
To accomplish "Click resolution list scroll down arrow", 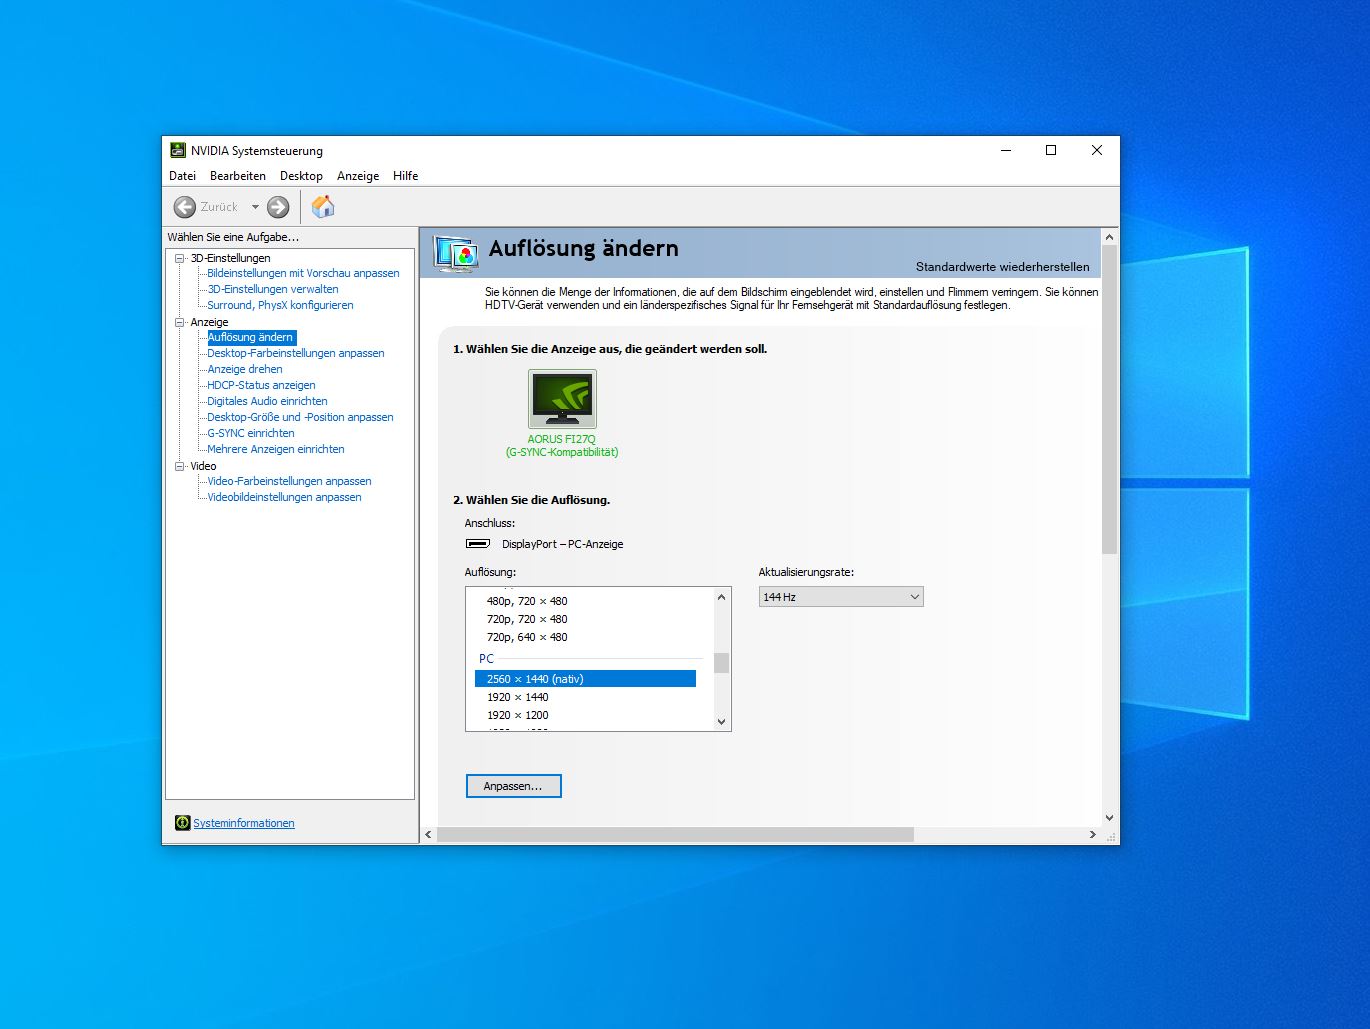I will 721,721.
